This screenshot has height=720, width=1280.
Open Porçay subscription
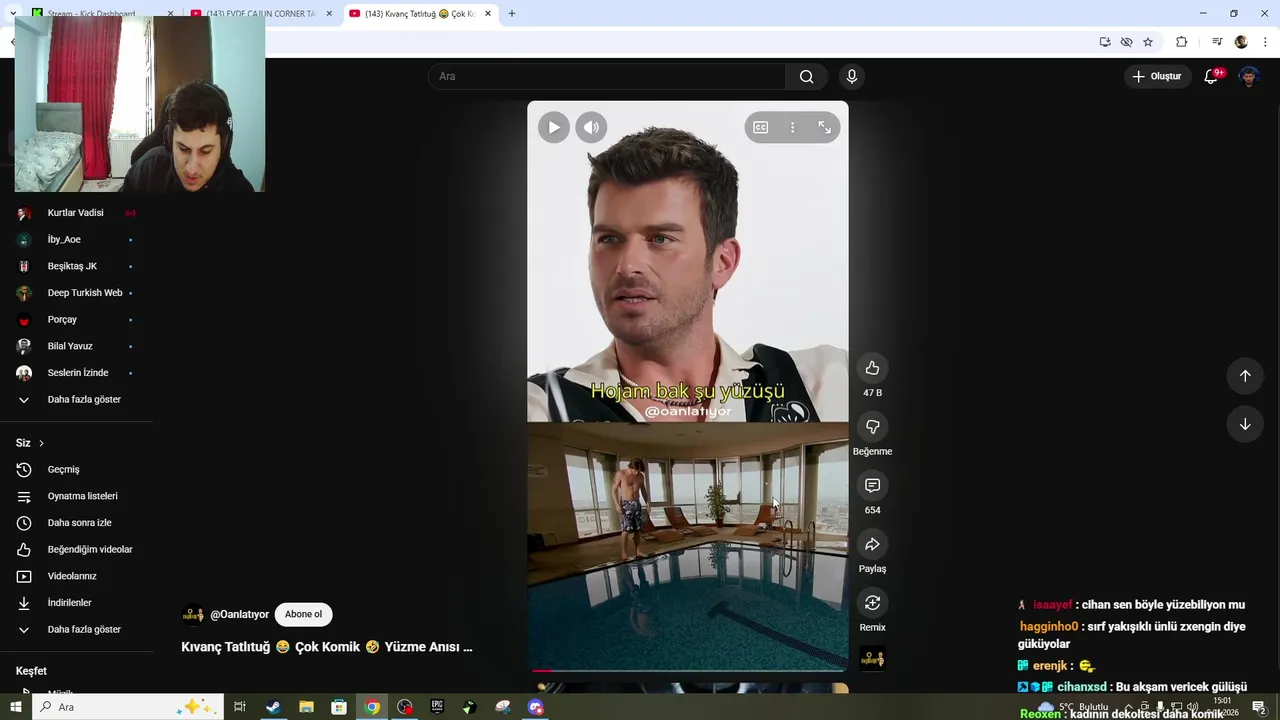(76, 319)
